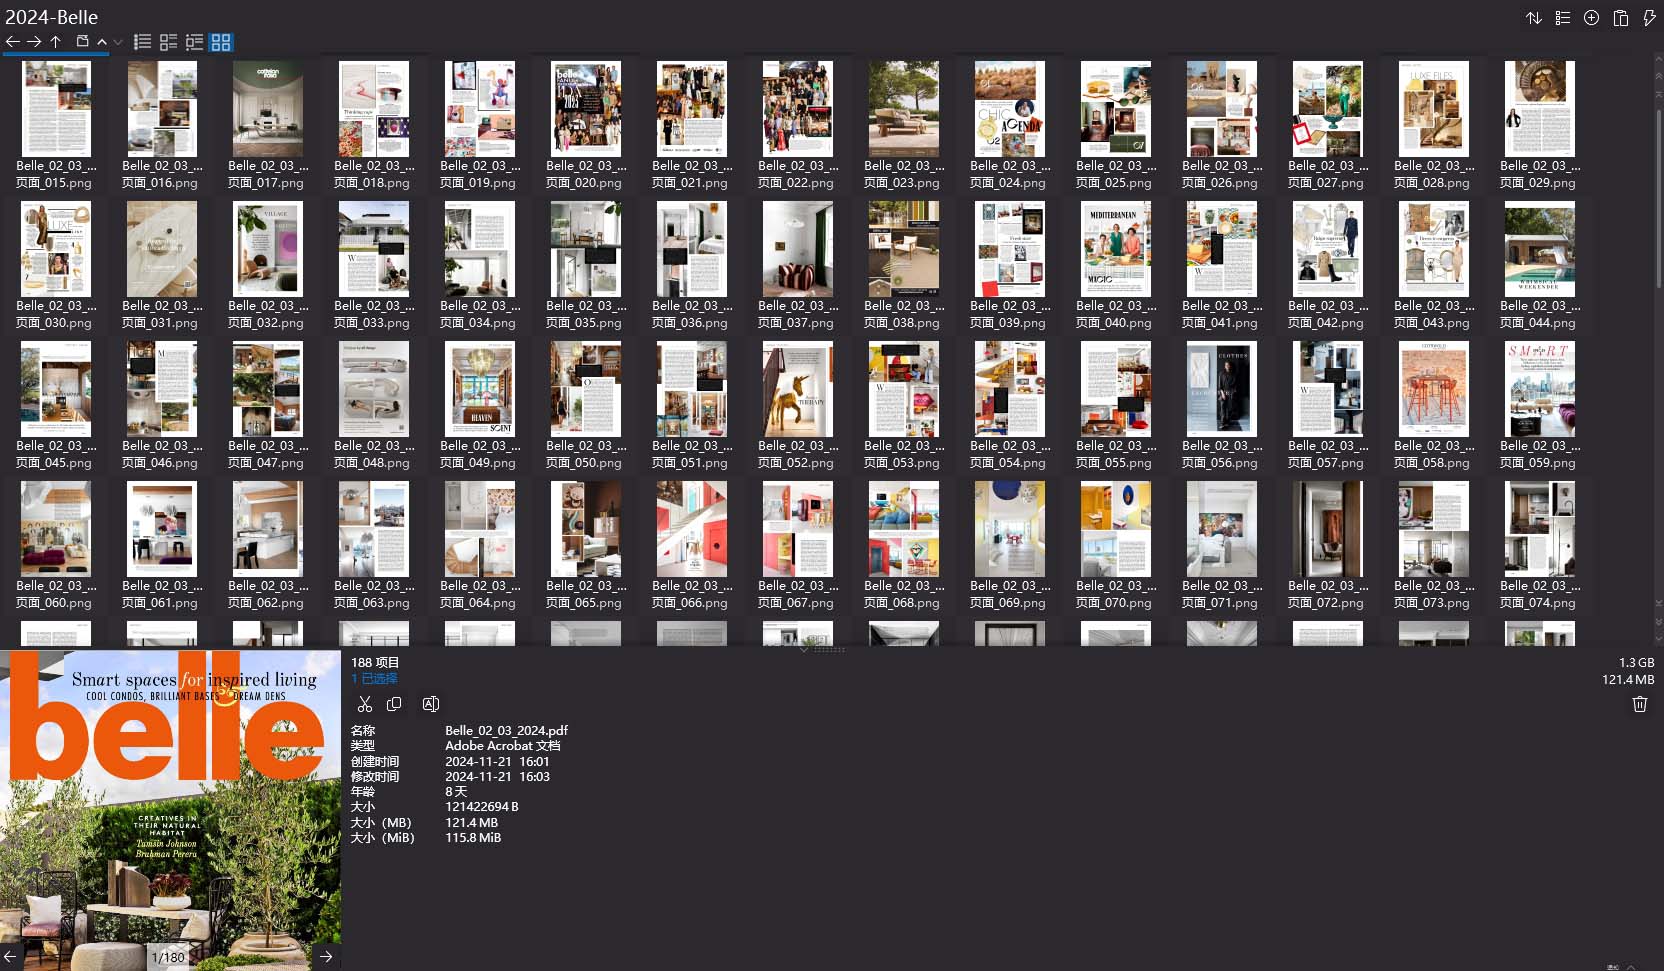The height and width of the screenshot is (971, 1664).
Task: Select the thumbnail grid view mode
Action: click(x=221, y=42)
